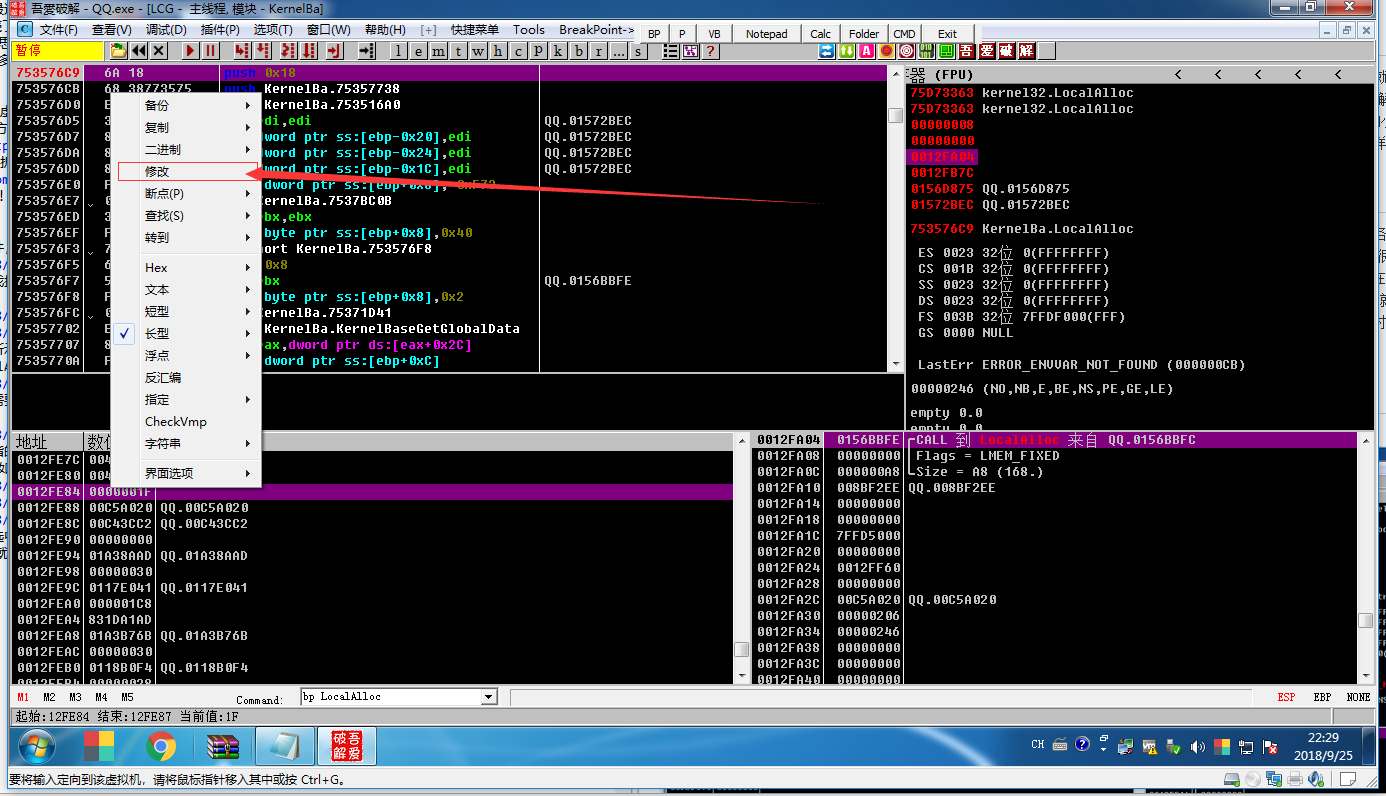Select memory slot M5
Viewport: 1386px width, 796px height.
coord(127,697)
